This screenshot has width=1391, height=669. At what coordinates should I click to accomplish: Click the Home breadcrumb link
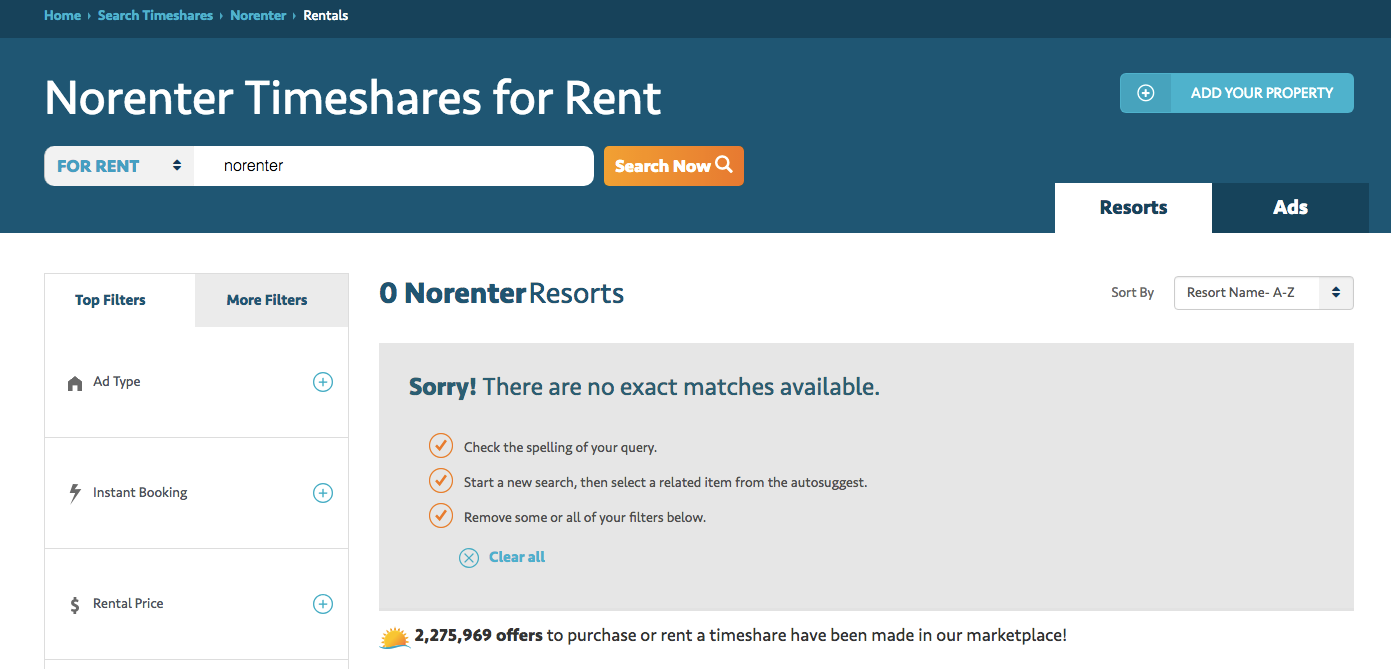[62, 15]
